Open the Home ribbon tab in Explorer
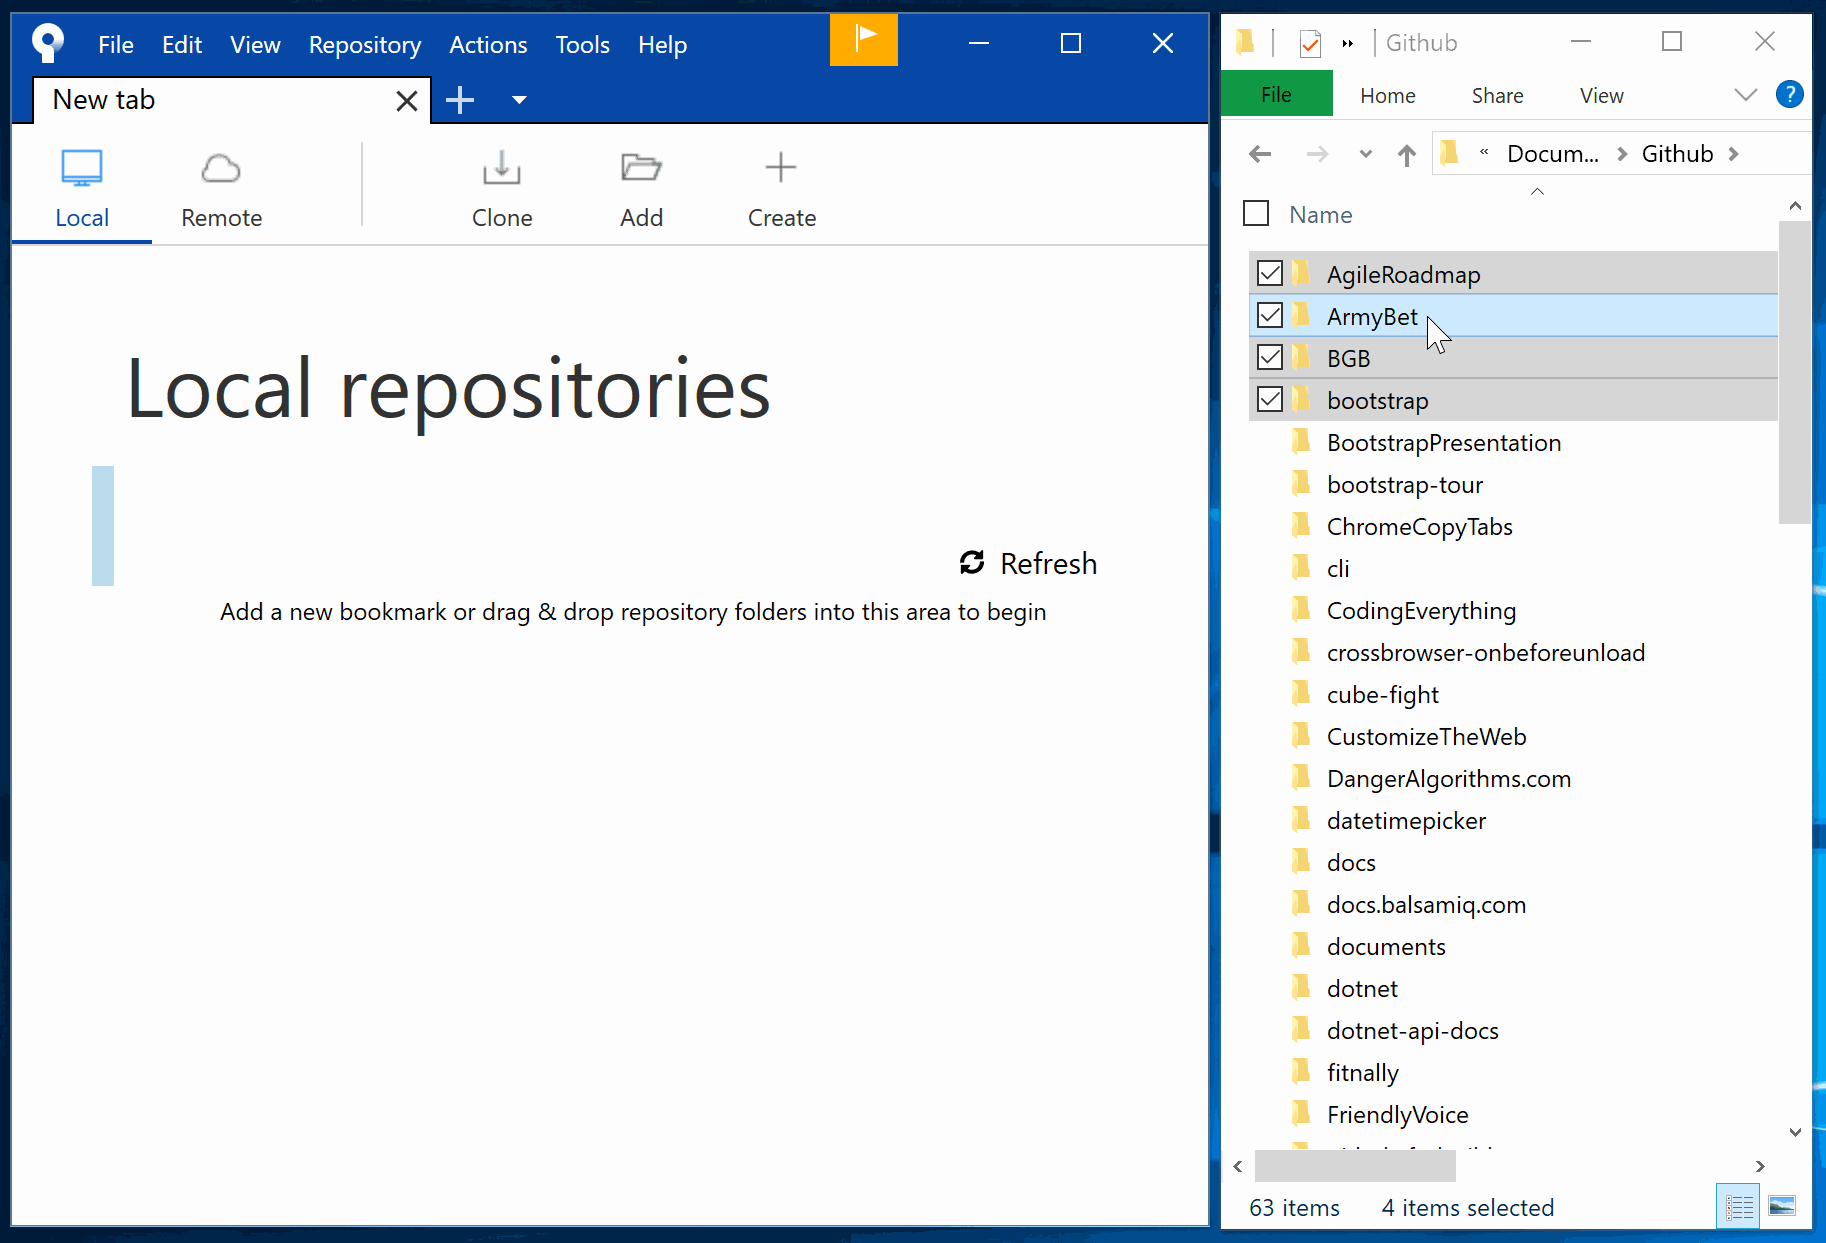Image resolution: width=1826 pixels, height=1243 pixels. (1388, 96)
